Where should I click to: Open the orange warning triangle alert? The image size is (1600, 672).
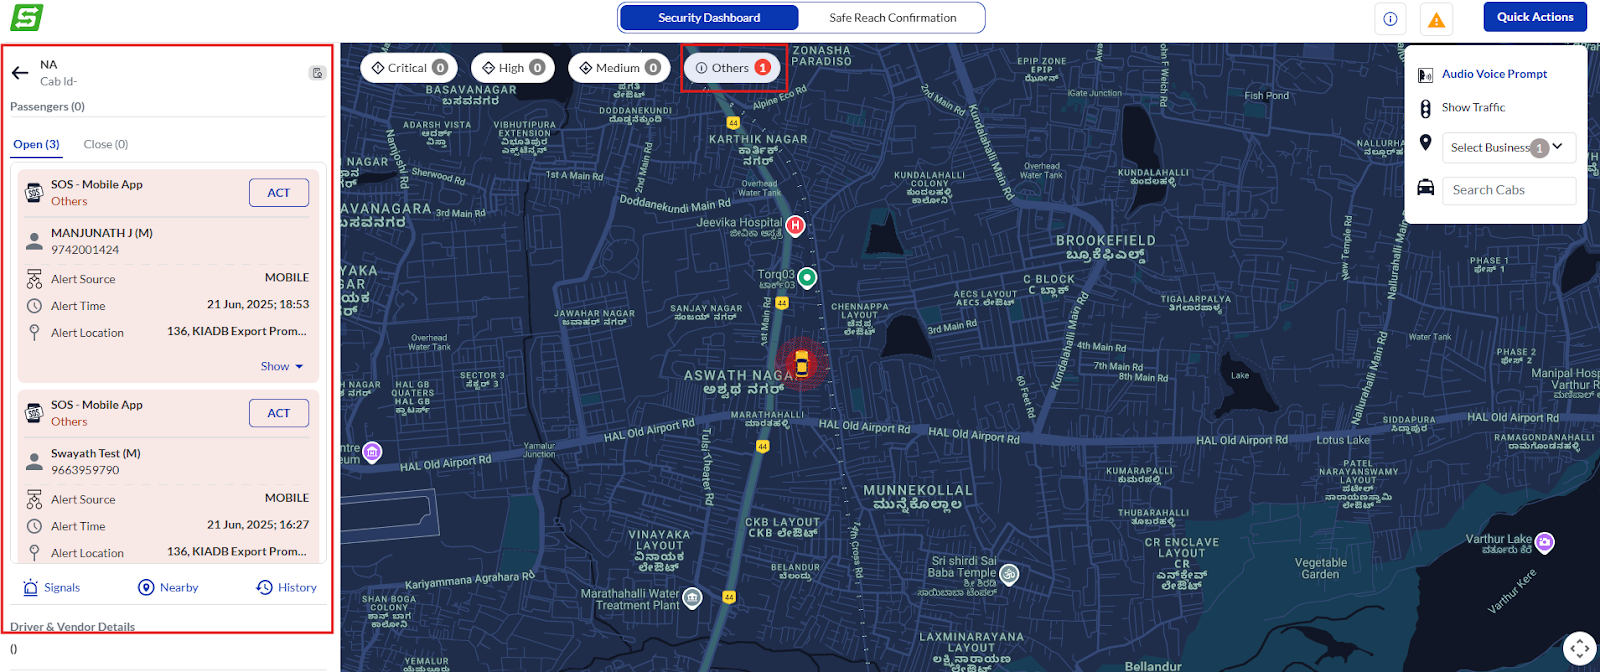[x=1436, y=19]
